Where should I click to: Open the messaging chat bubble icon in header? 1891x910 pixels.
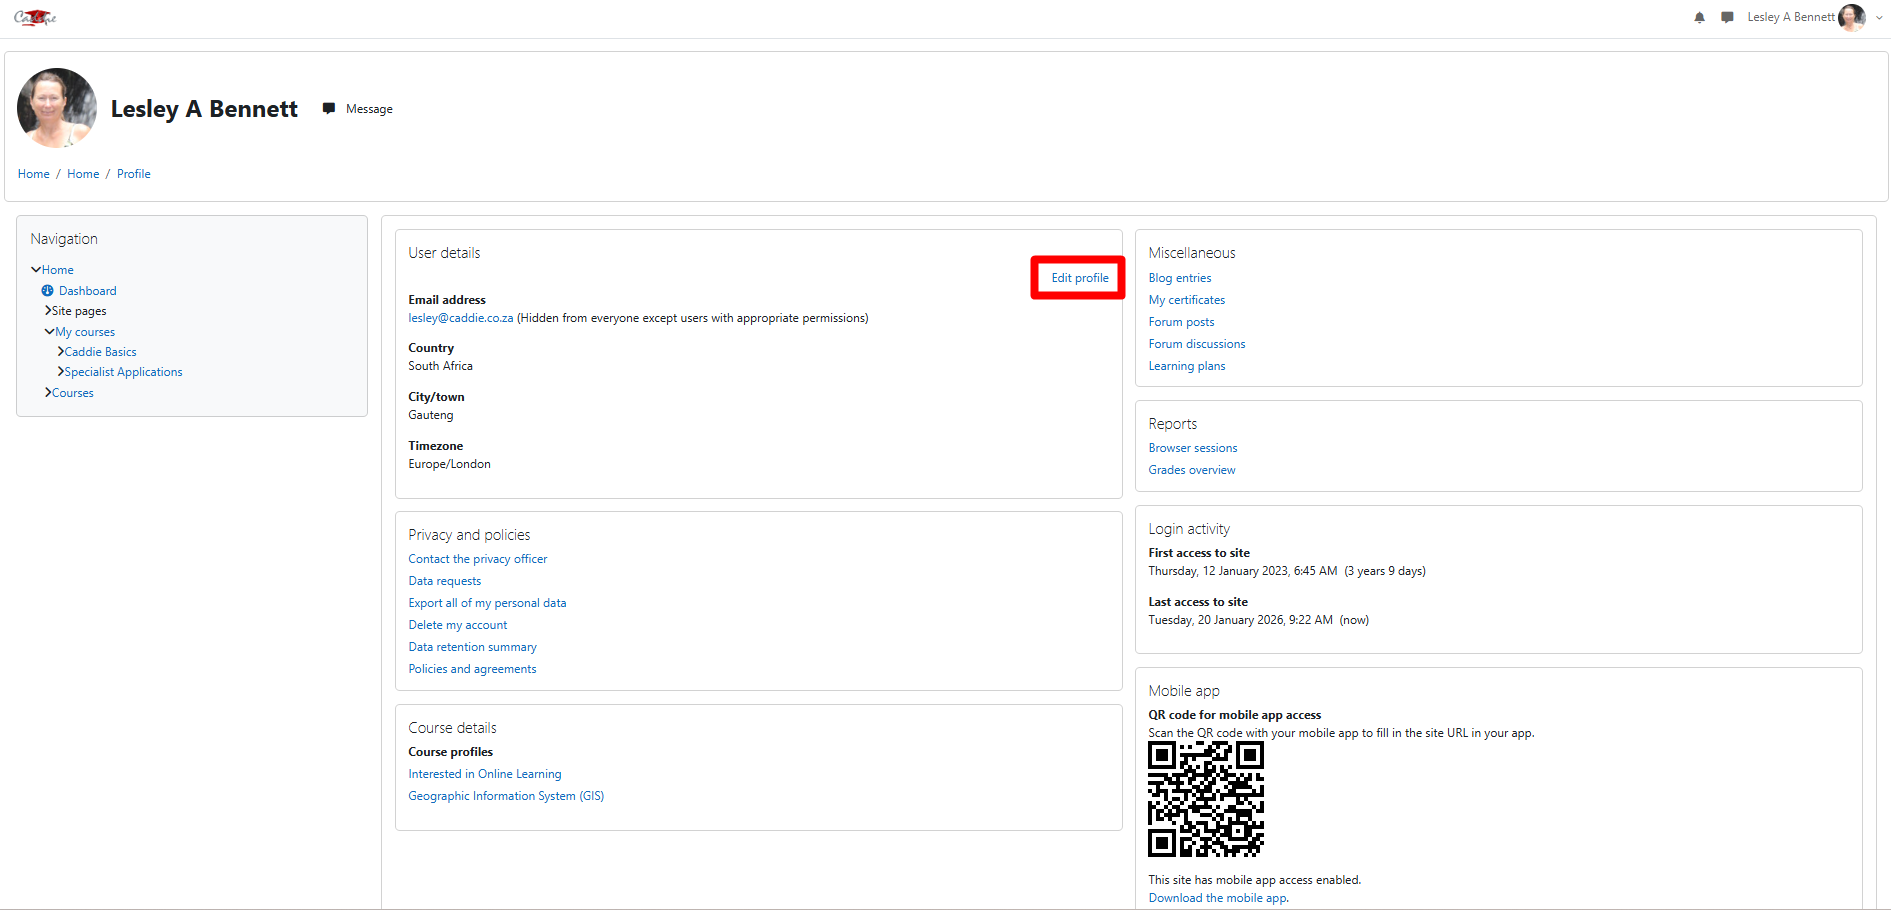[1727, 18]
